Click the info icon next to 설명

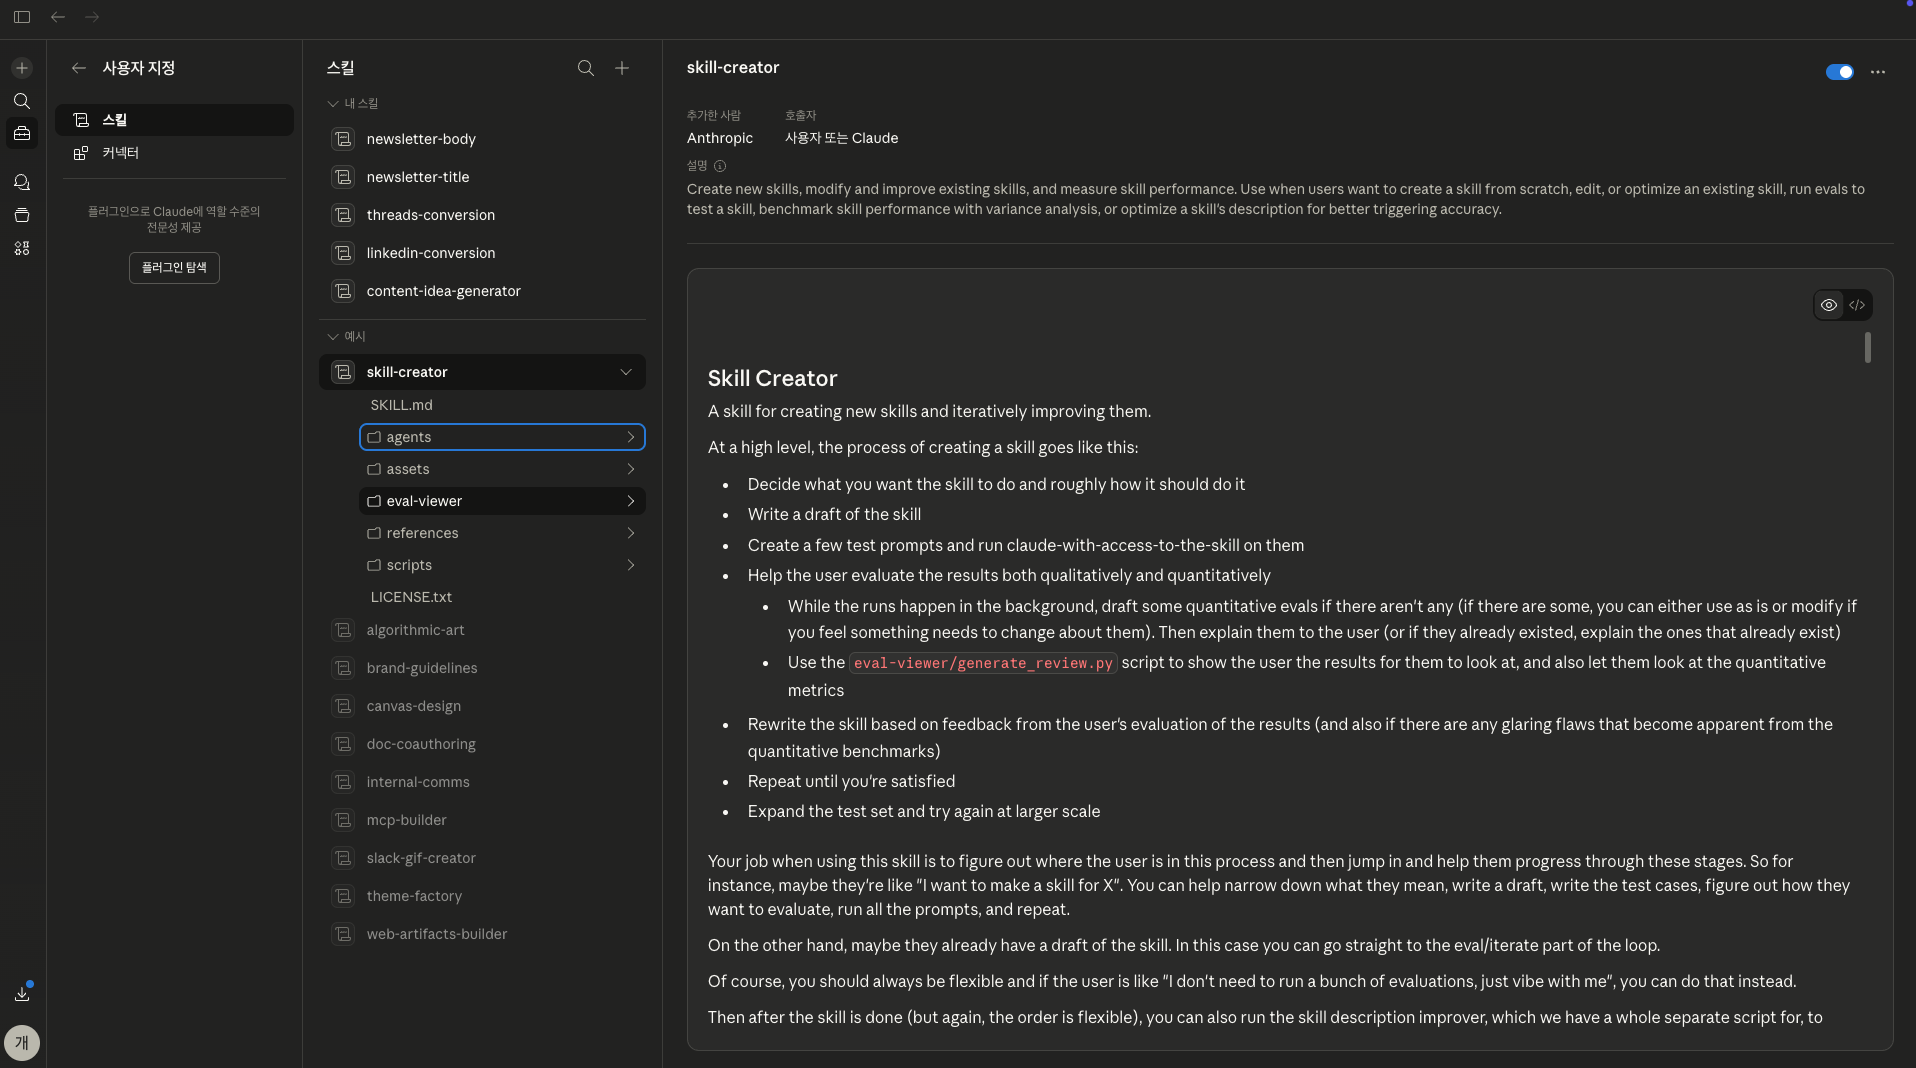(720, 166)
